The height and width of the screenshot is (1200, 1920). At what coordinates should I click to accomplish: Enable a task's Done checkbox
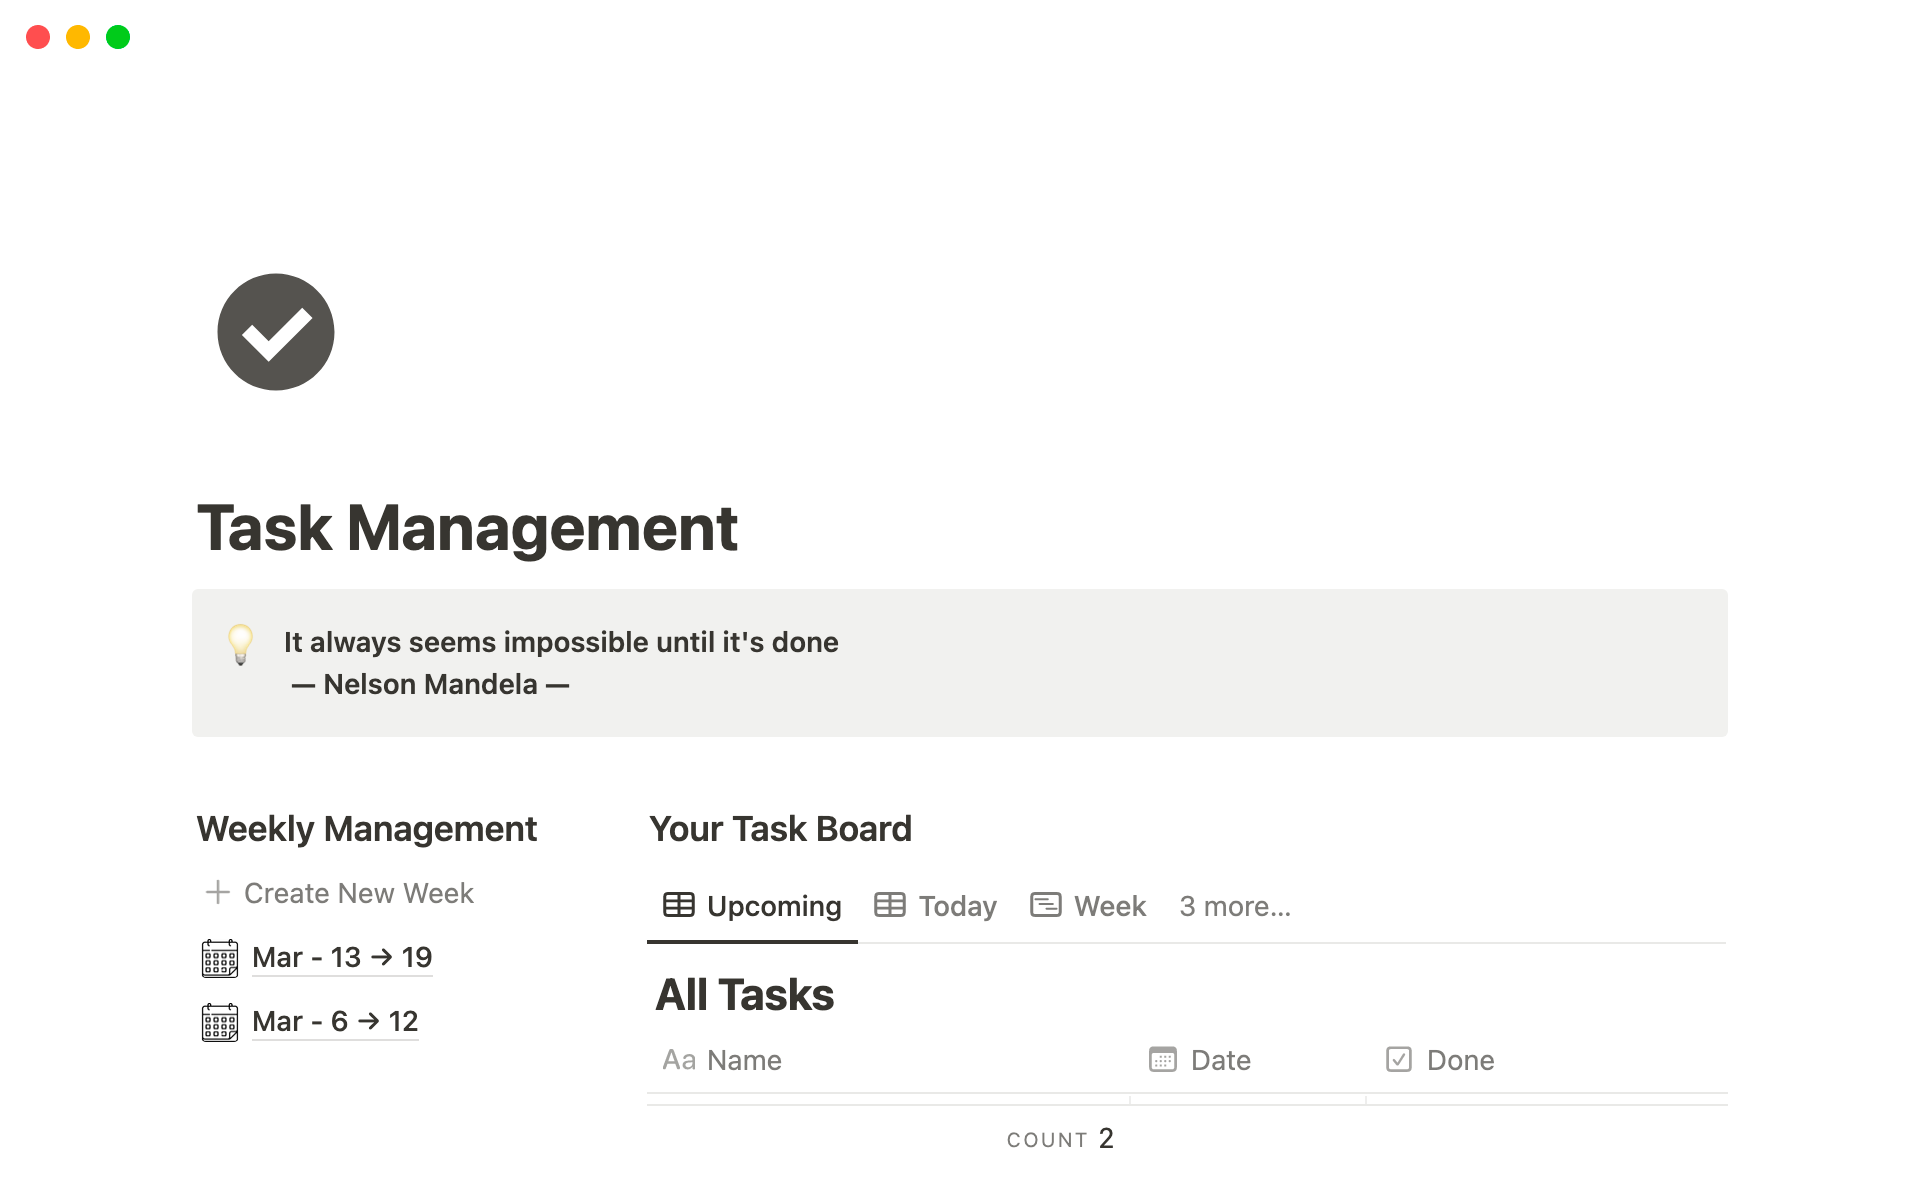[x=1400, y=1099]
